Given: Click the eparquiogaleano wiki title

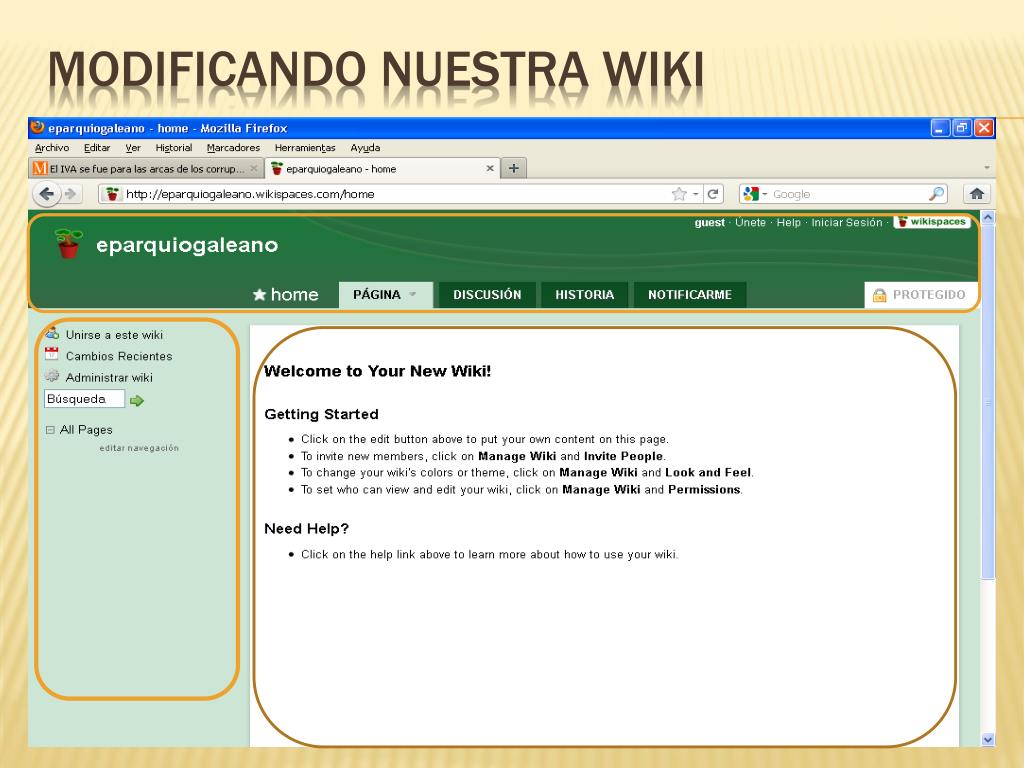Looking at the screenshot, I should pyautogui.click(x=187, y=245).
